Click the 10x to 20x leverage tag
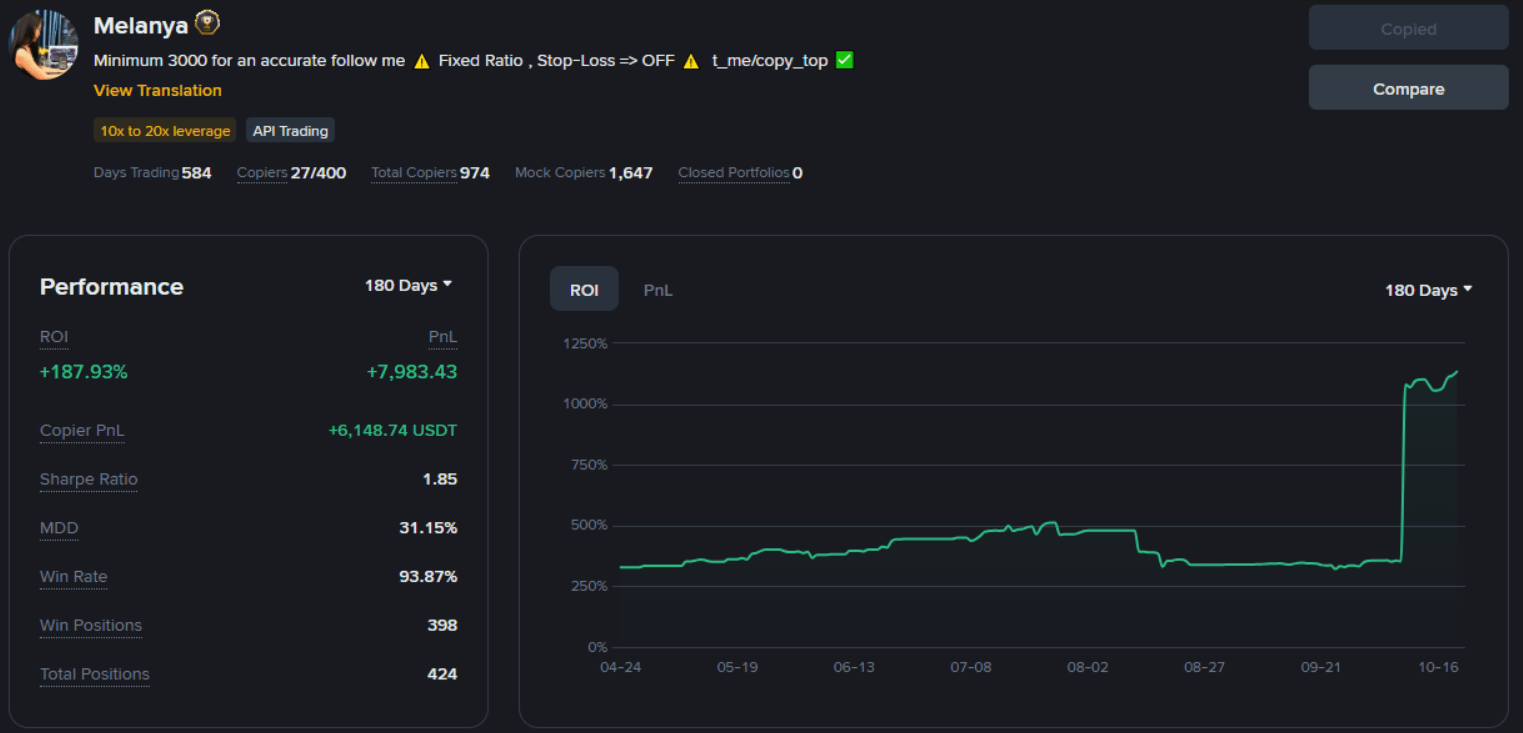 click(x=165, y=131)
